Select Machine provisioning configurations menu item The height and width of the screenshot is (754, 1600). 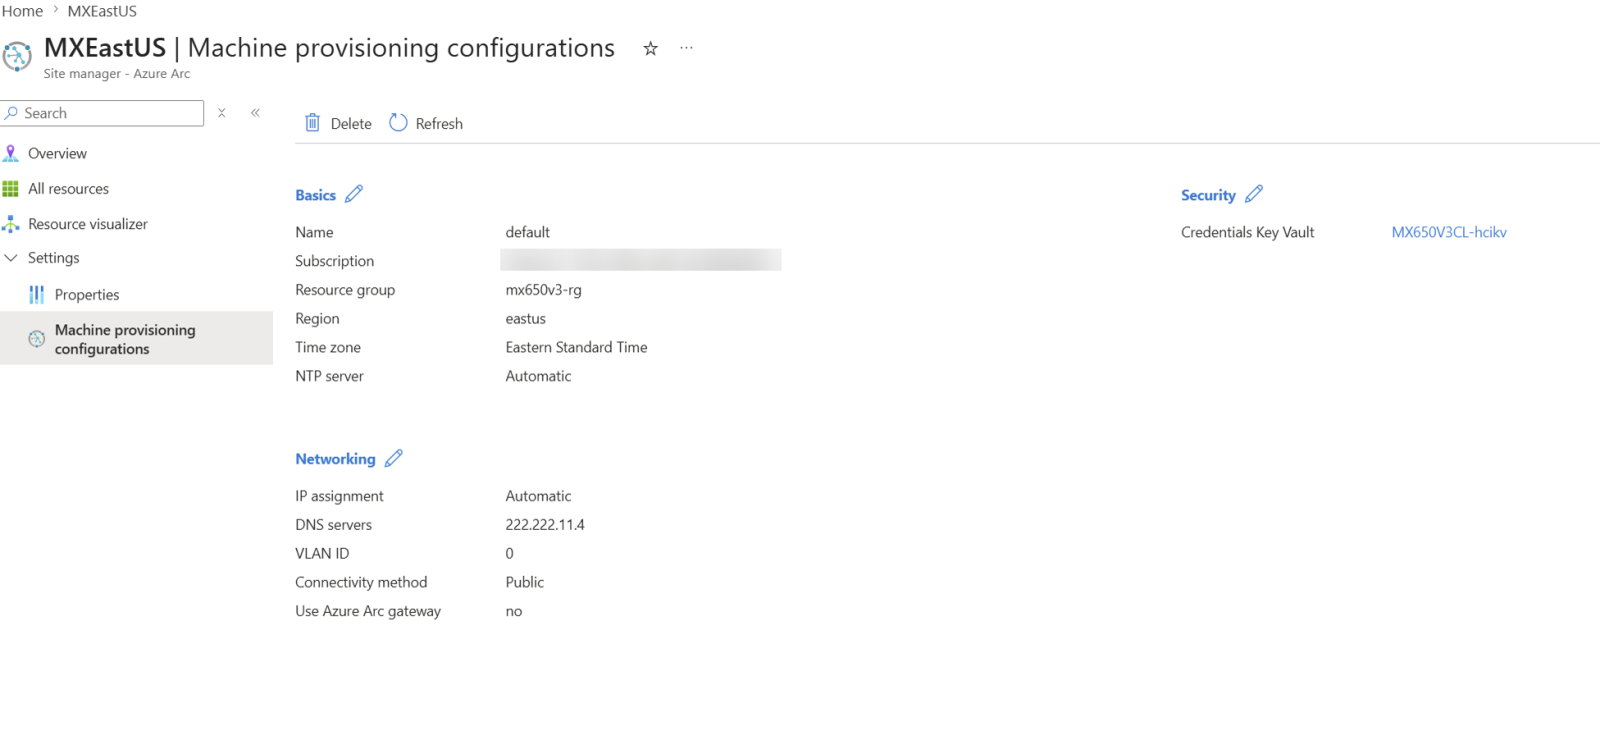[136, 339]
